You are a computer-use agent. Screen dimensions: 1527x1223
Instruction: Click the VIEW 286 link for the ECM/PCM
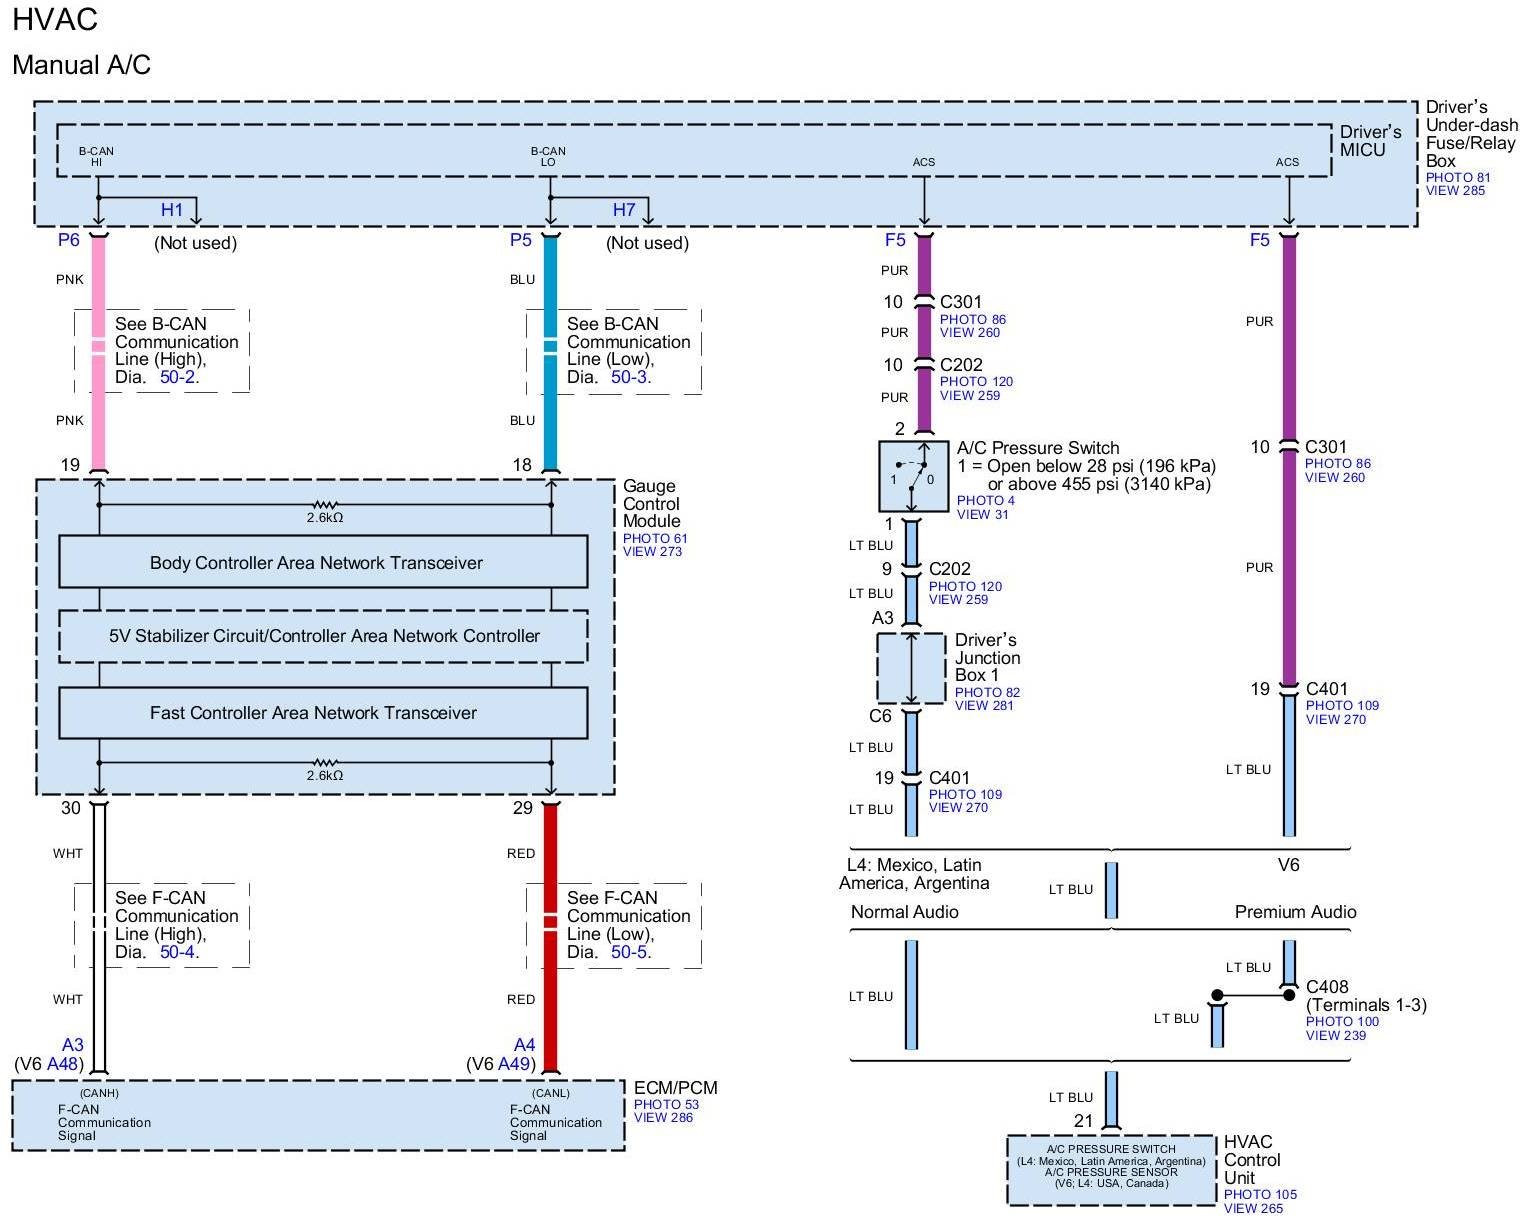point(663,1117)
